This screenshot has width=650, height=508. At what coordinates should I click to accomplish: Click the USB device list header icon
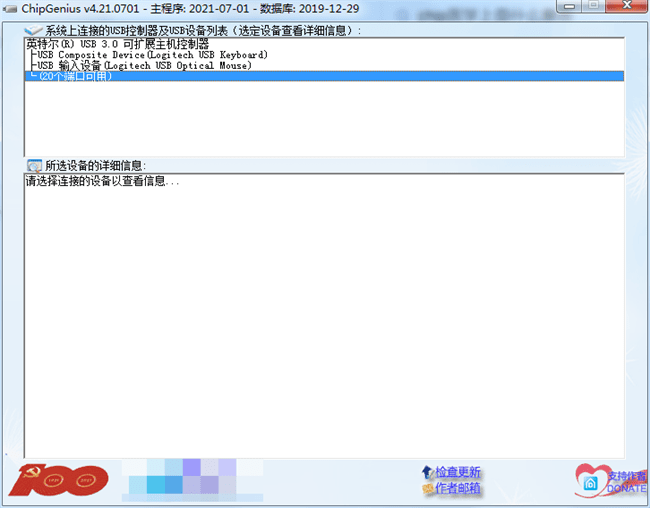point(33,30)
